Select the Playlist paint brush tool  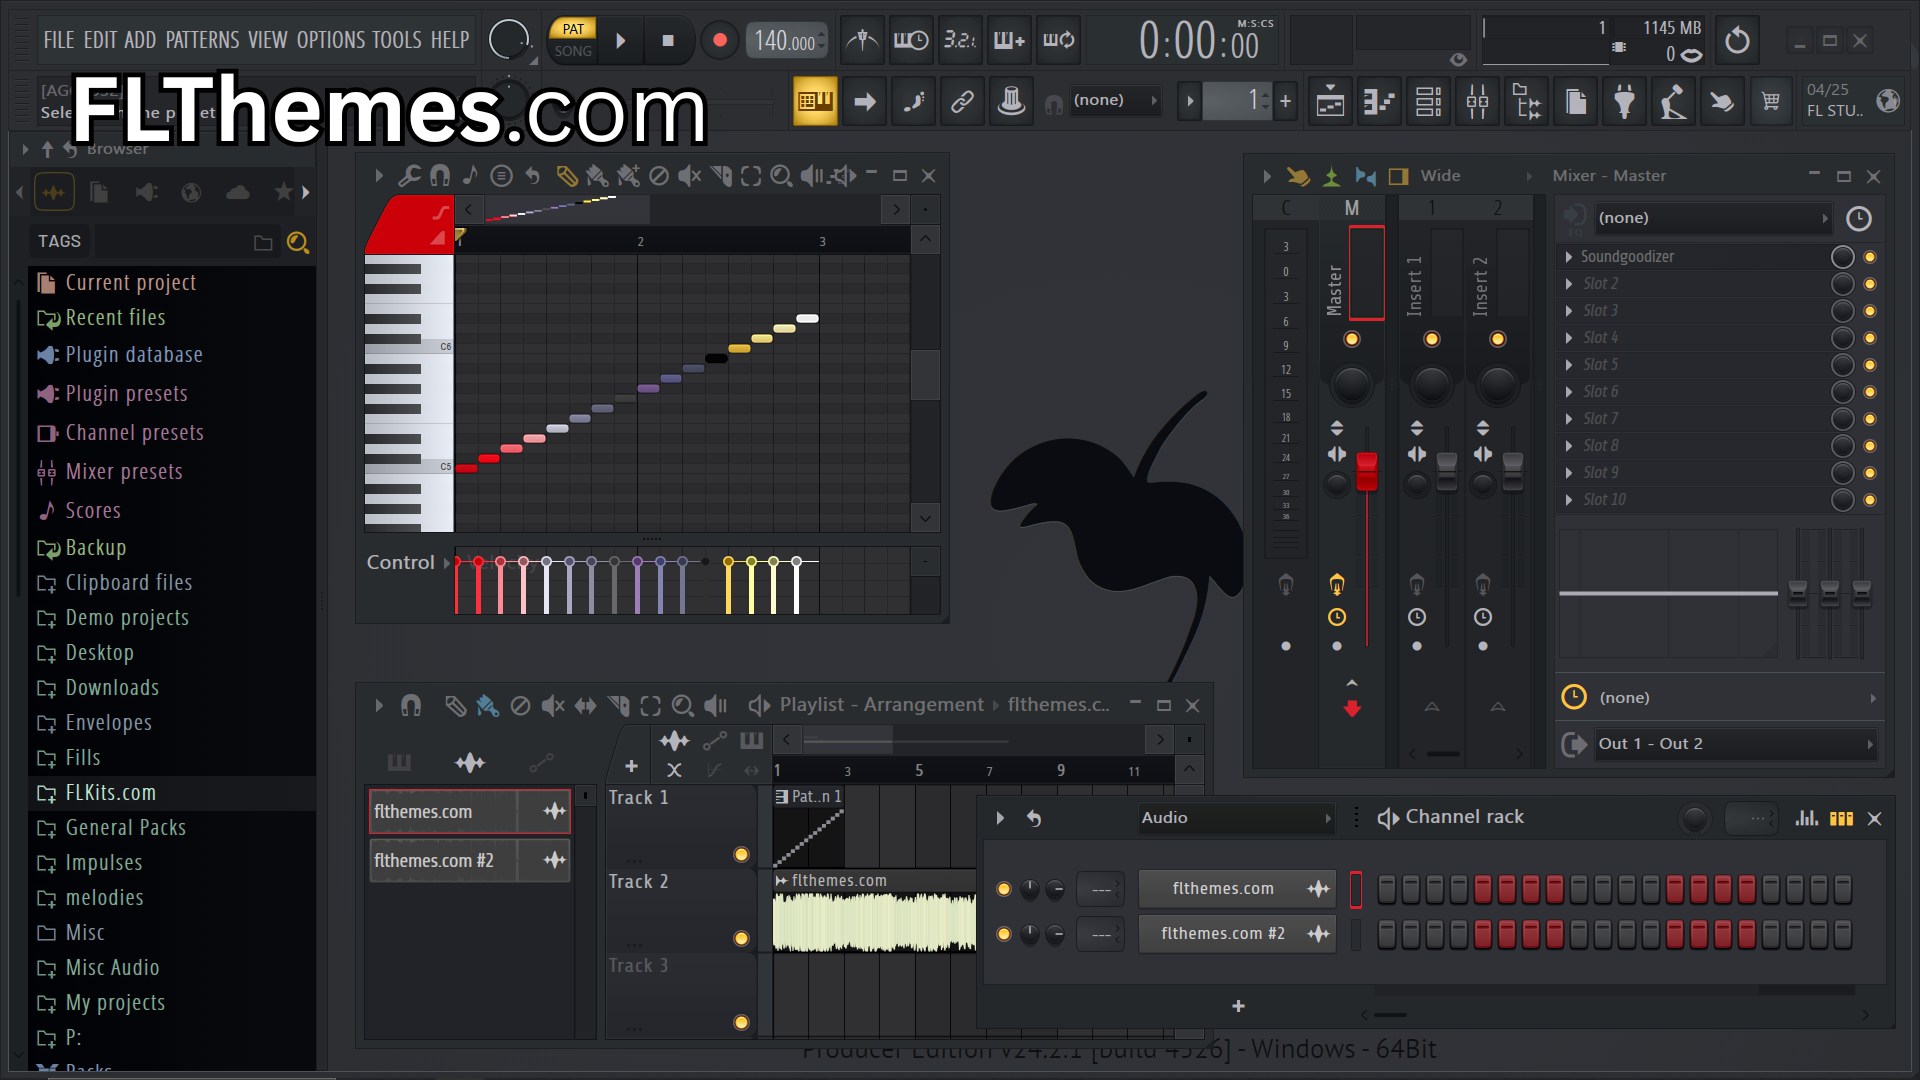point(487,706)
